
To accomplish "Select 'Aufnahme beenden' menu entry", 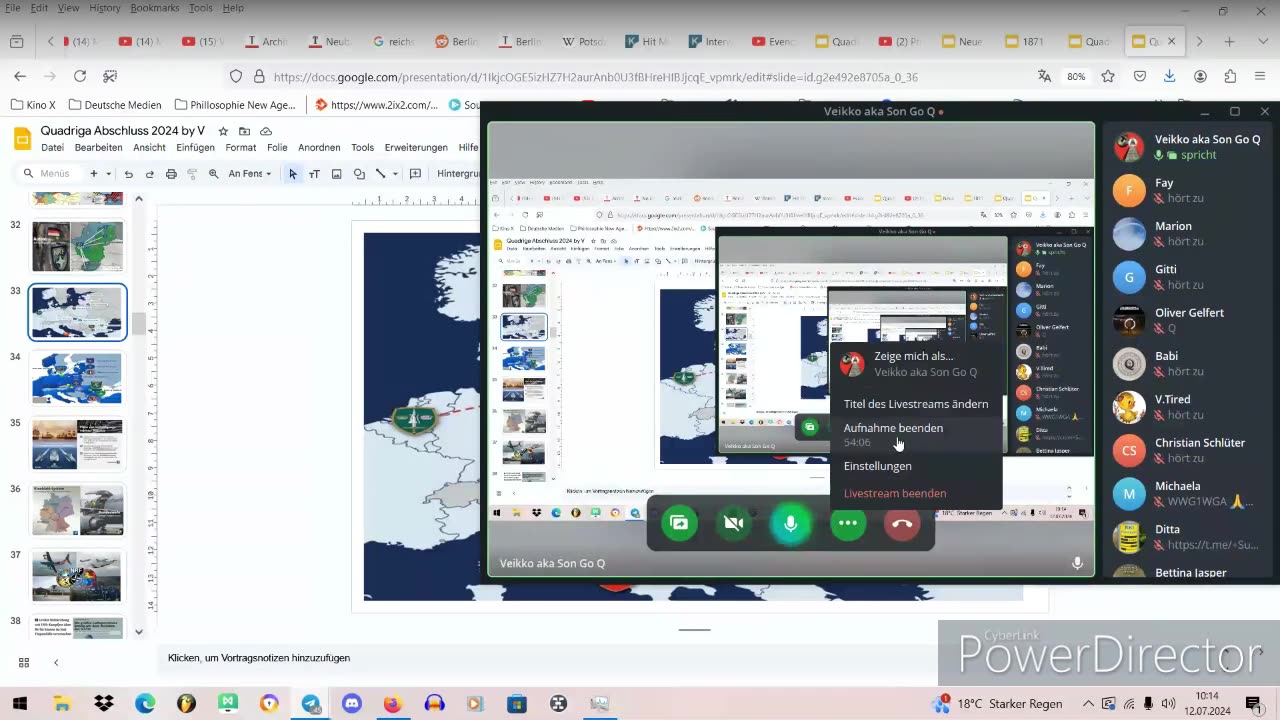I will point(915,434).
